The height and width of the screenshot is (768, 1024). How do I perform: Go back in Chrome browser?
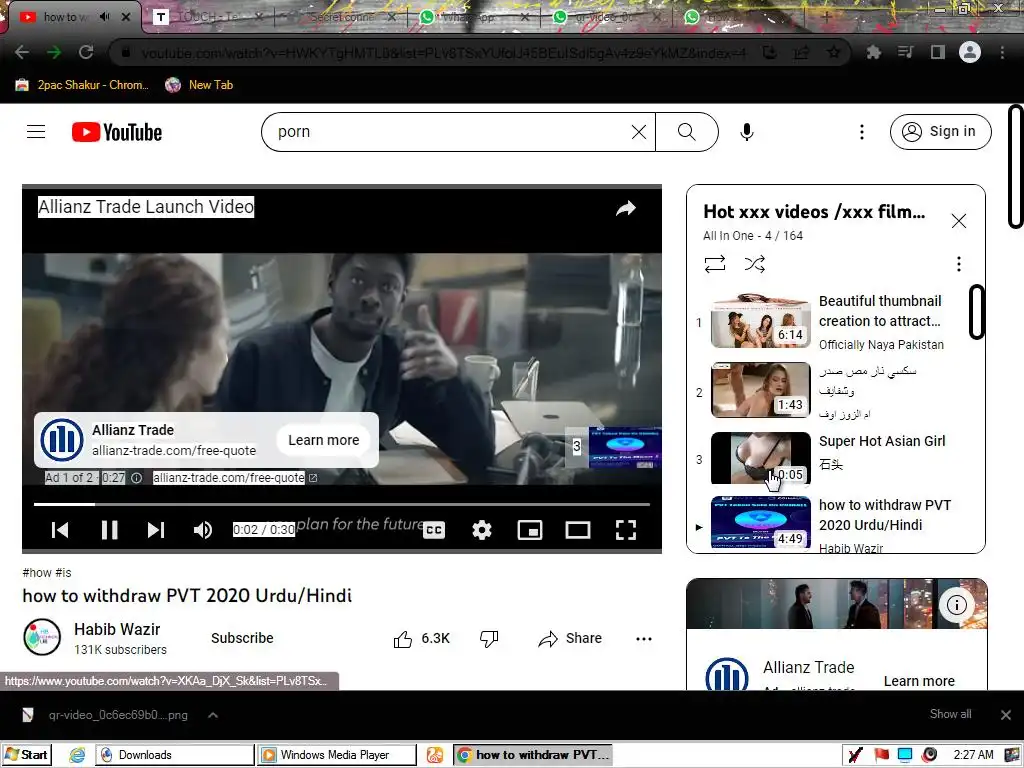pos(22,52)
